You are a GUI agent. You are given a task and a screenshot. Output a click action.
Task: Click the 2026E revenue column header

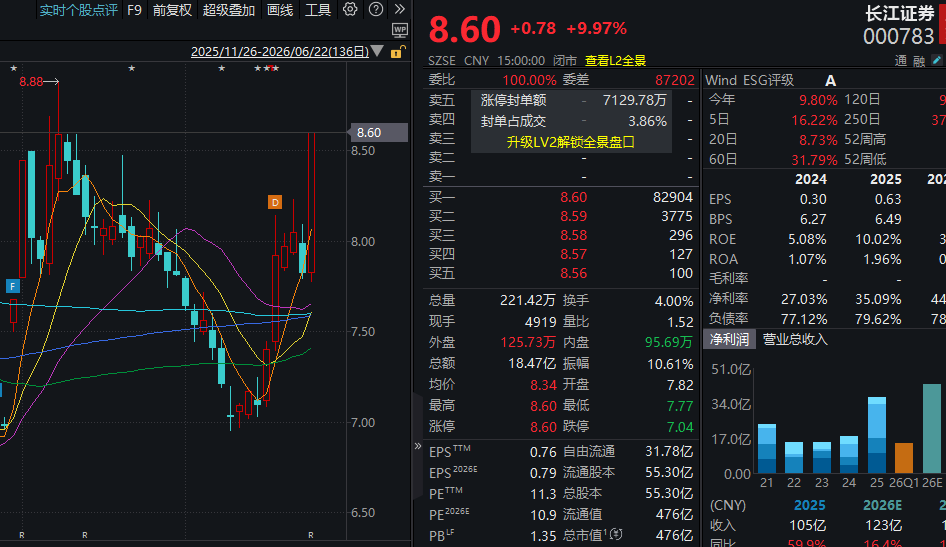pos(883,505)
